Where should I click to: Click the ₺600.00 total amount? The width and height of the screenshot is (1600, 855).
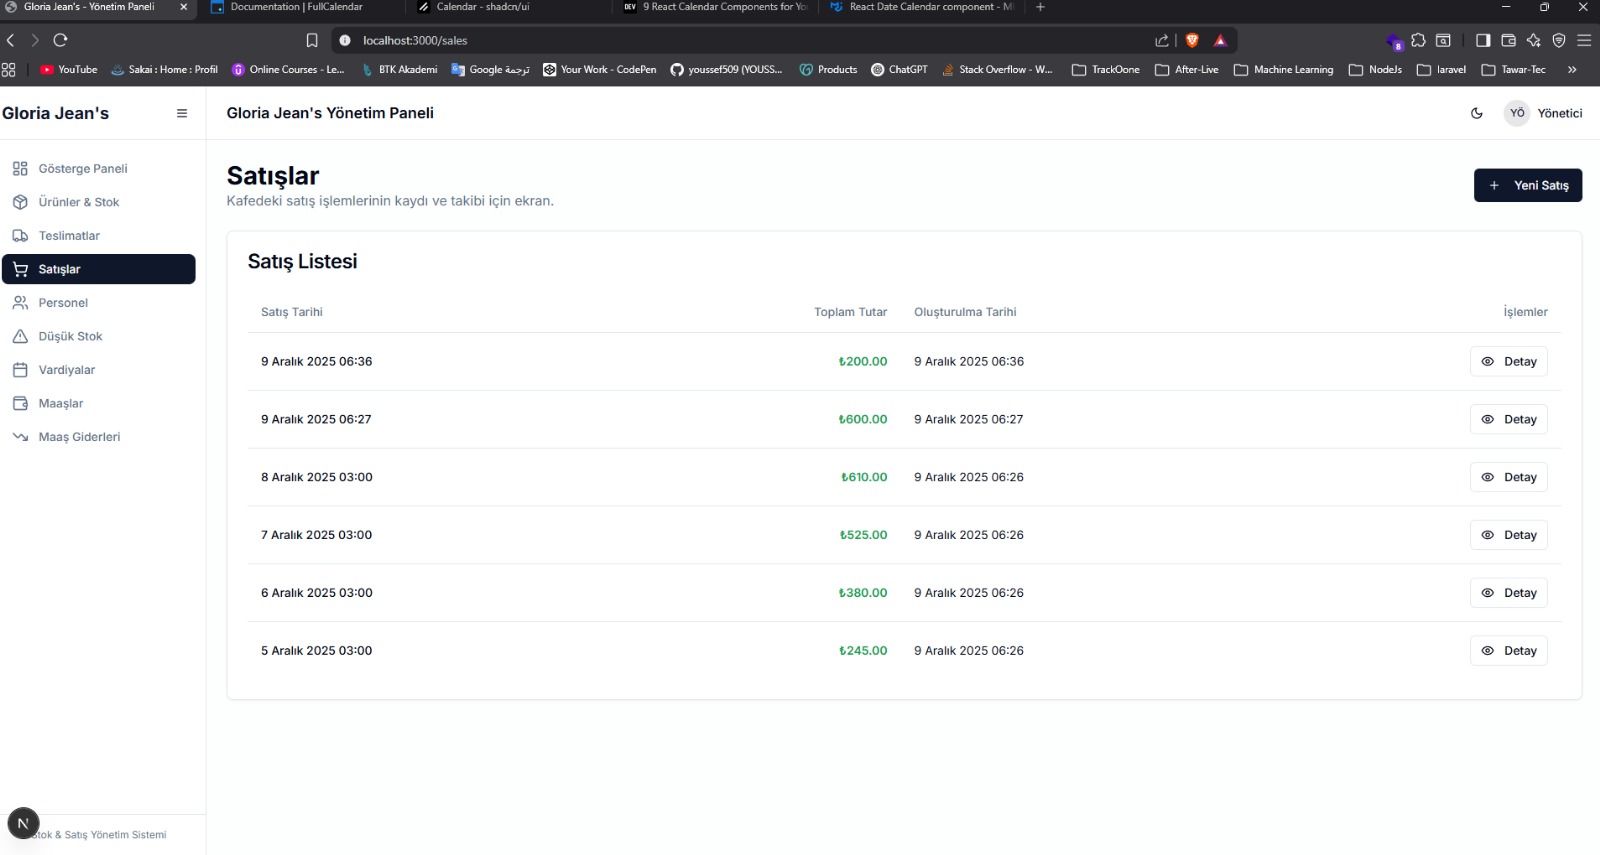(x=863, y=420)
